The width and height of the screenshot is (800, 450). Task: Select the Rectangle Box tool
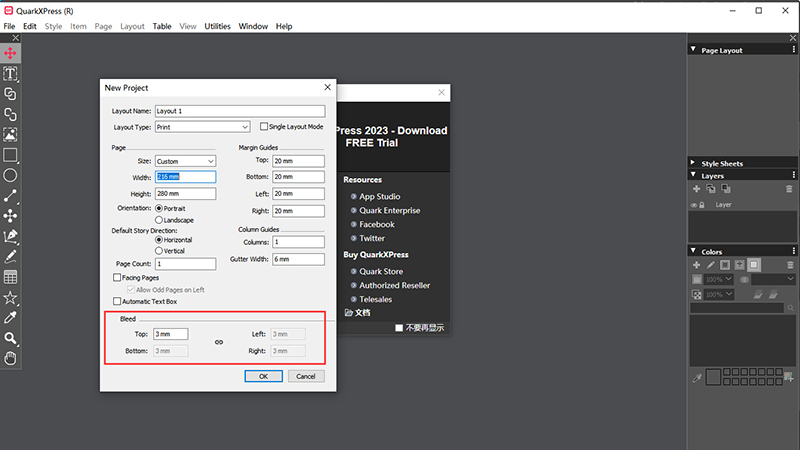point(10,155)
